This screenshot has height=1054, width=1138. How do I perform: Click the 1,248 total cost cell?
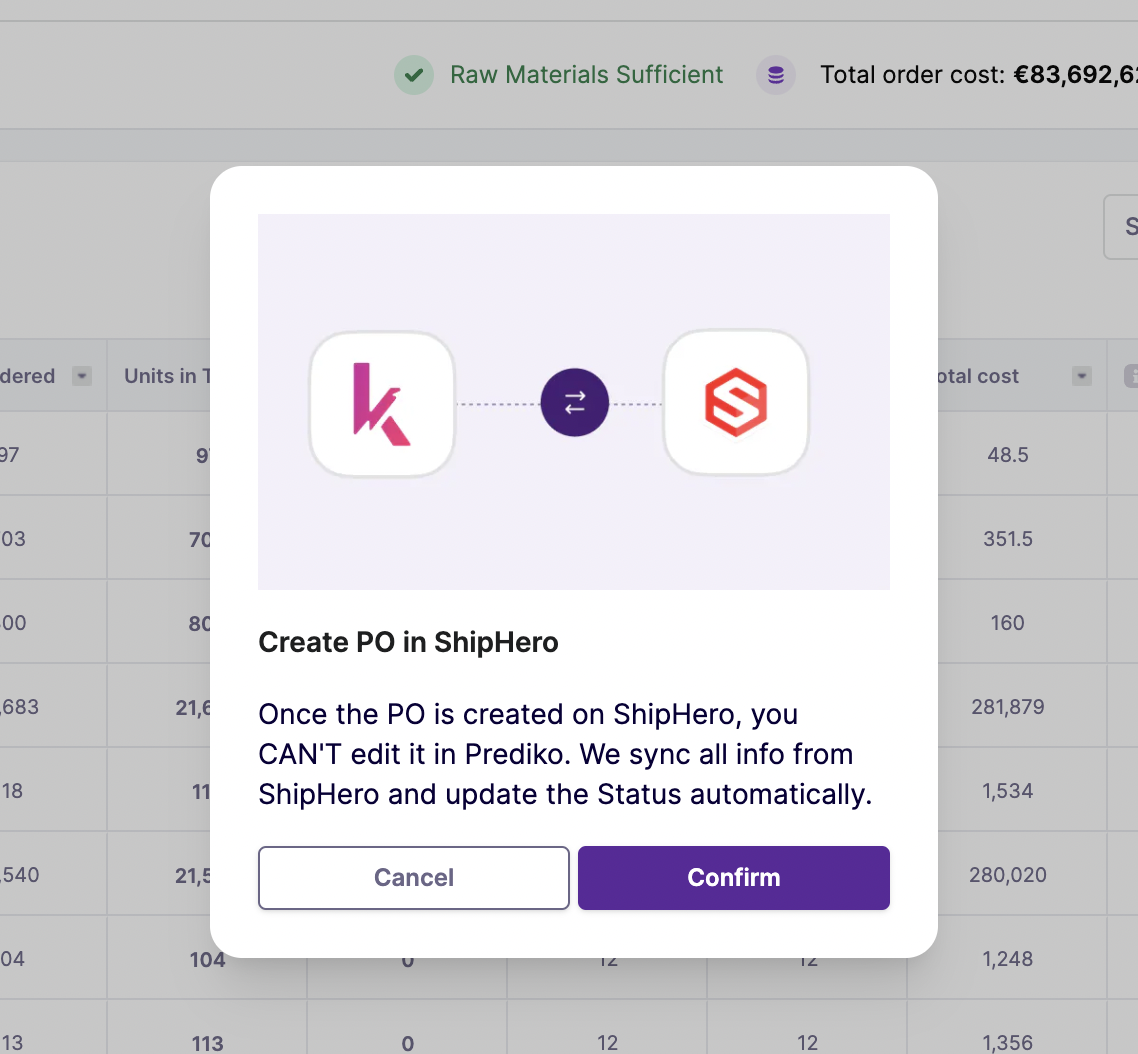click(1007, 959)
